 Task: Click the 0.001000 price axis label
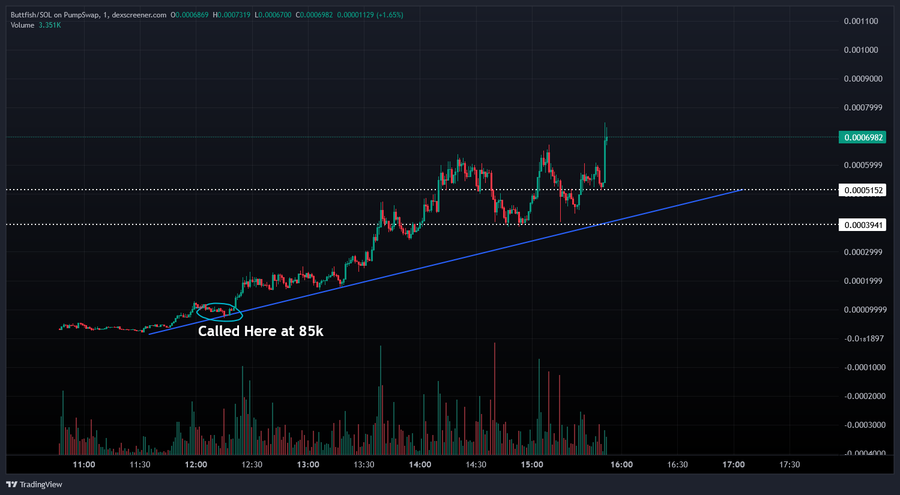click(860, 50)
